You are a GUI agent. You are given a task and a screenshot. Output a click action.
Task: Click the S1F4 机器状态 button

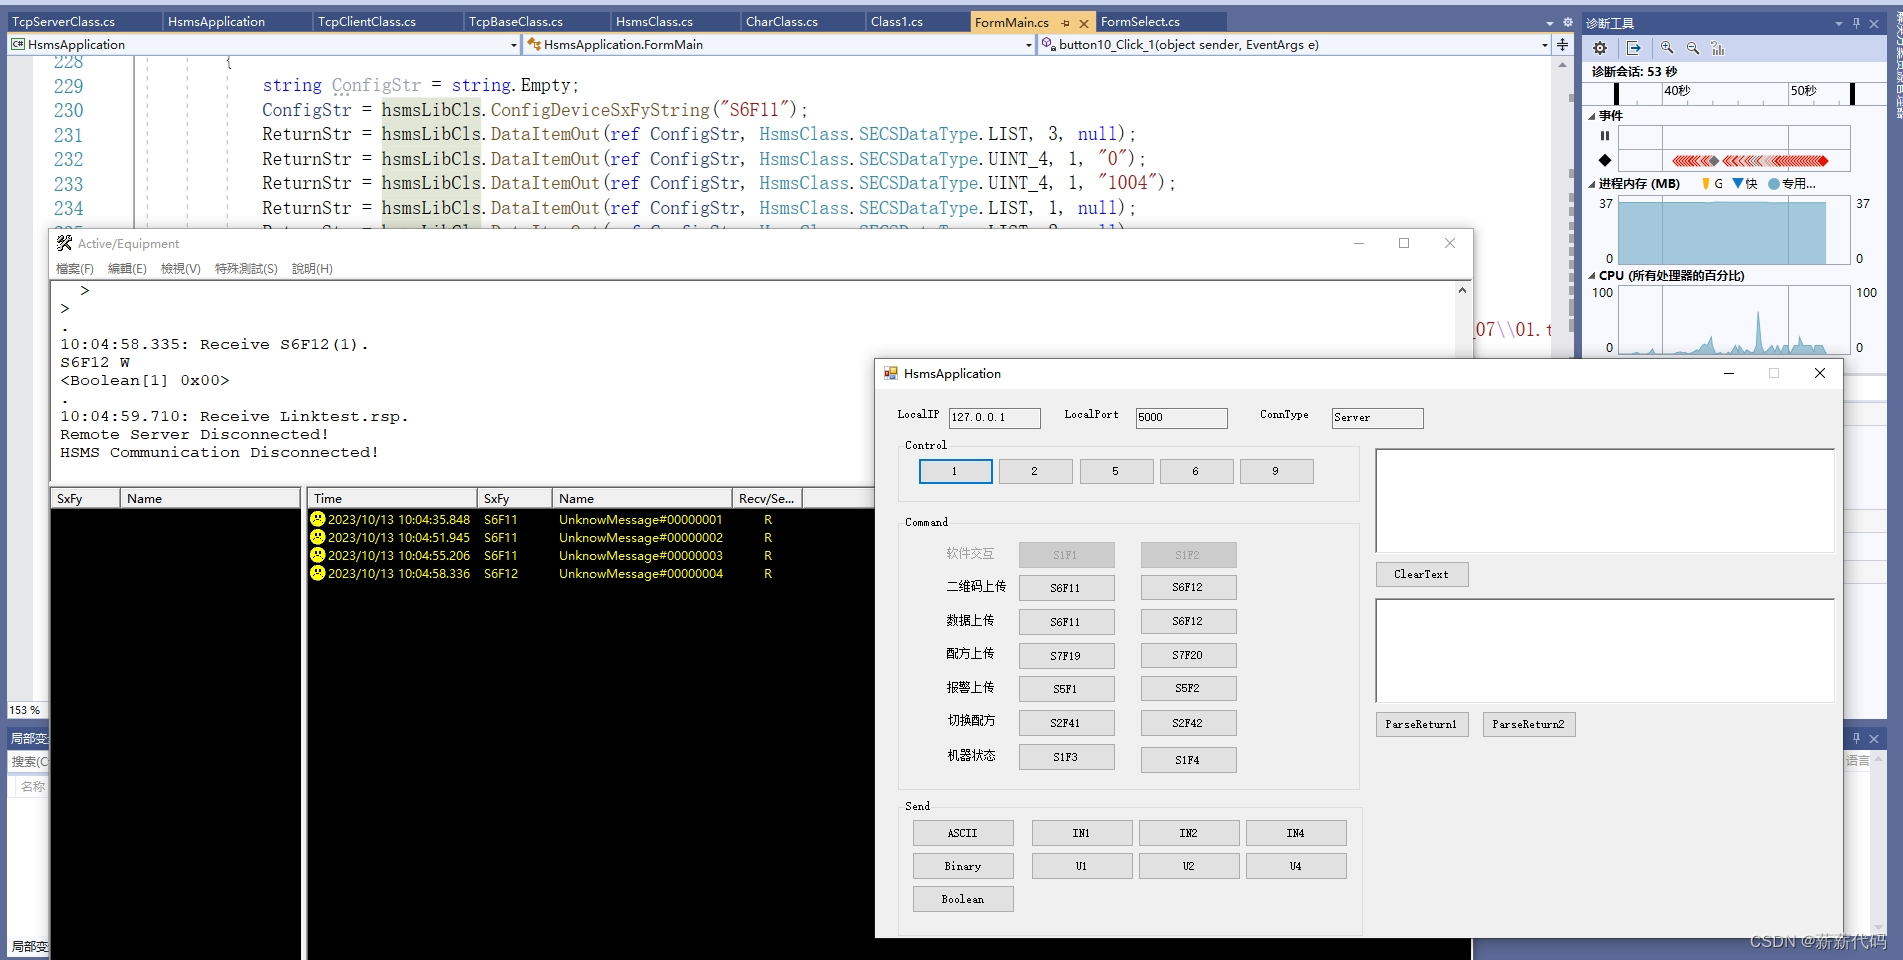pyautogui.click(x=1188, y=760)
